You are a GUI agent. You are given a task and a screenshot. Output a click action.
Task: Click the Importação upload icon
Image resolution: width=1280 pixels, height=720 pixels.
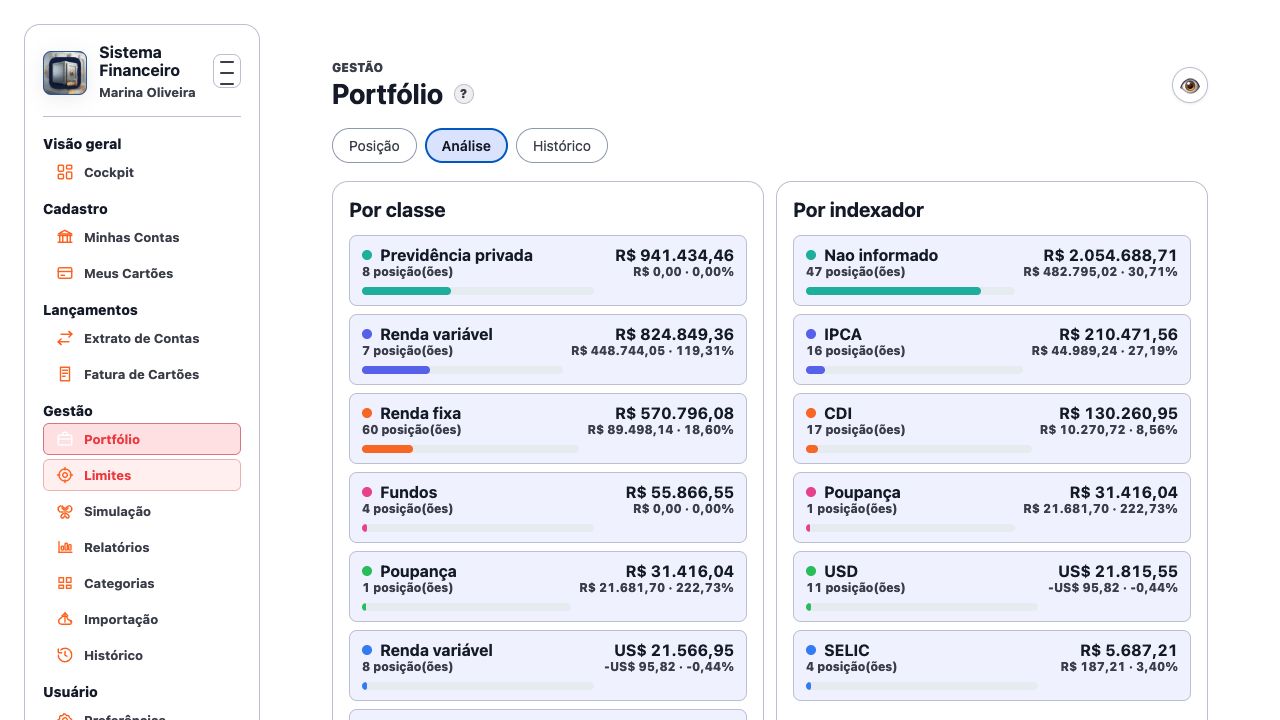pos(65,619)
